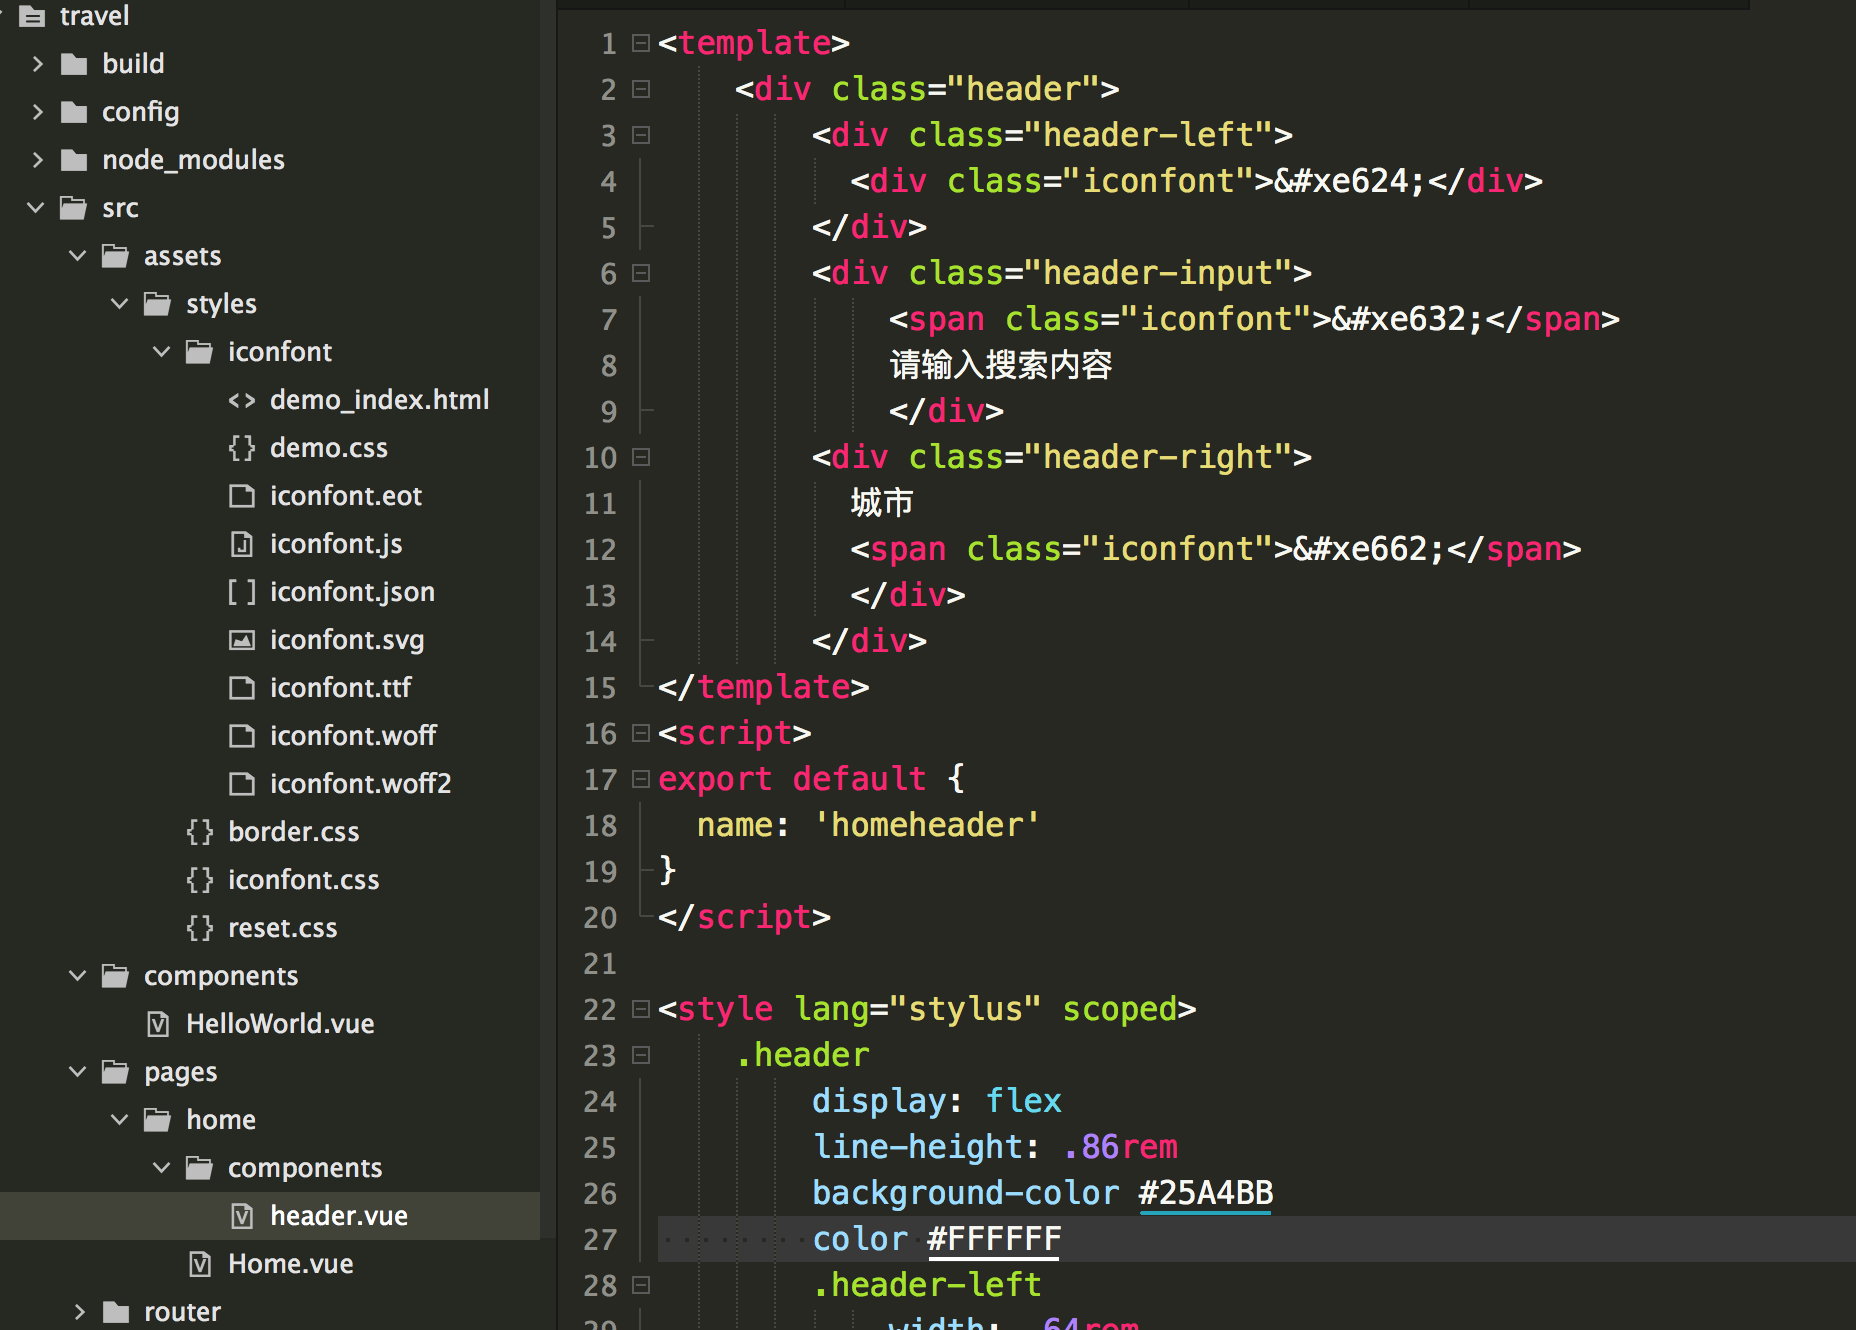Viewport: 1856px width, 1330px height.
Task: Fold the header-right div on line 10
Action: (641, 457)
